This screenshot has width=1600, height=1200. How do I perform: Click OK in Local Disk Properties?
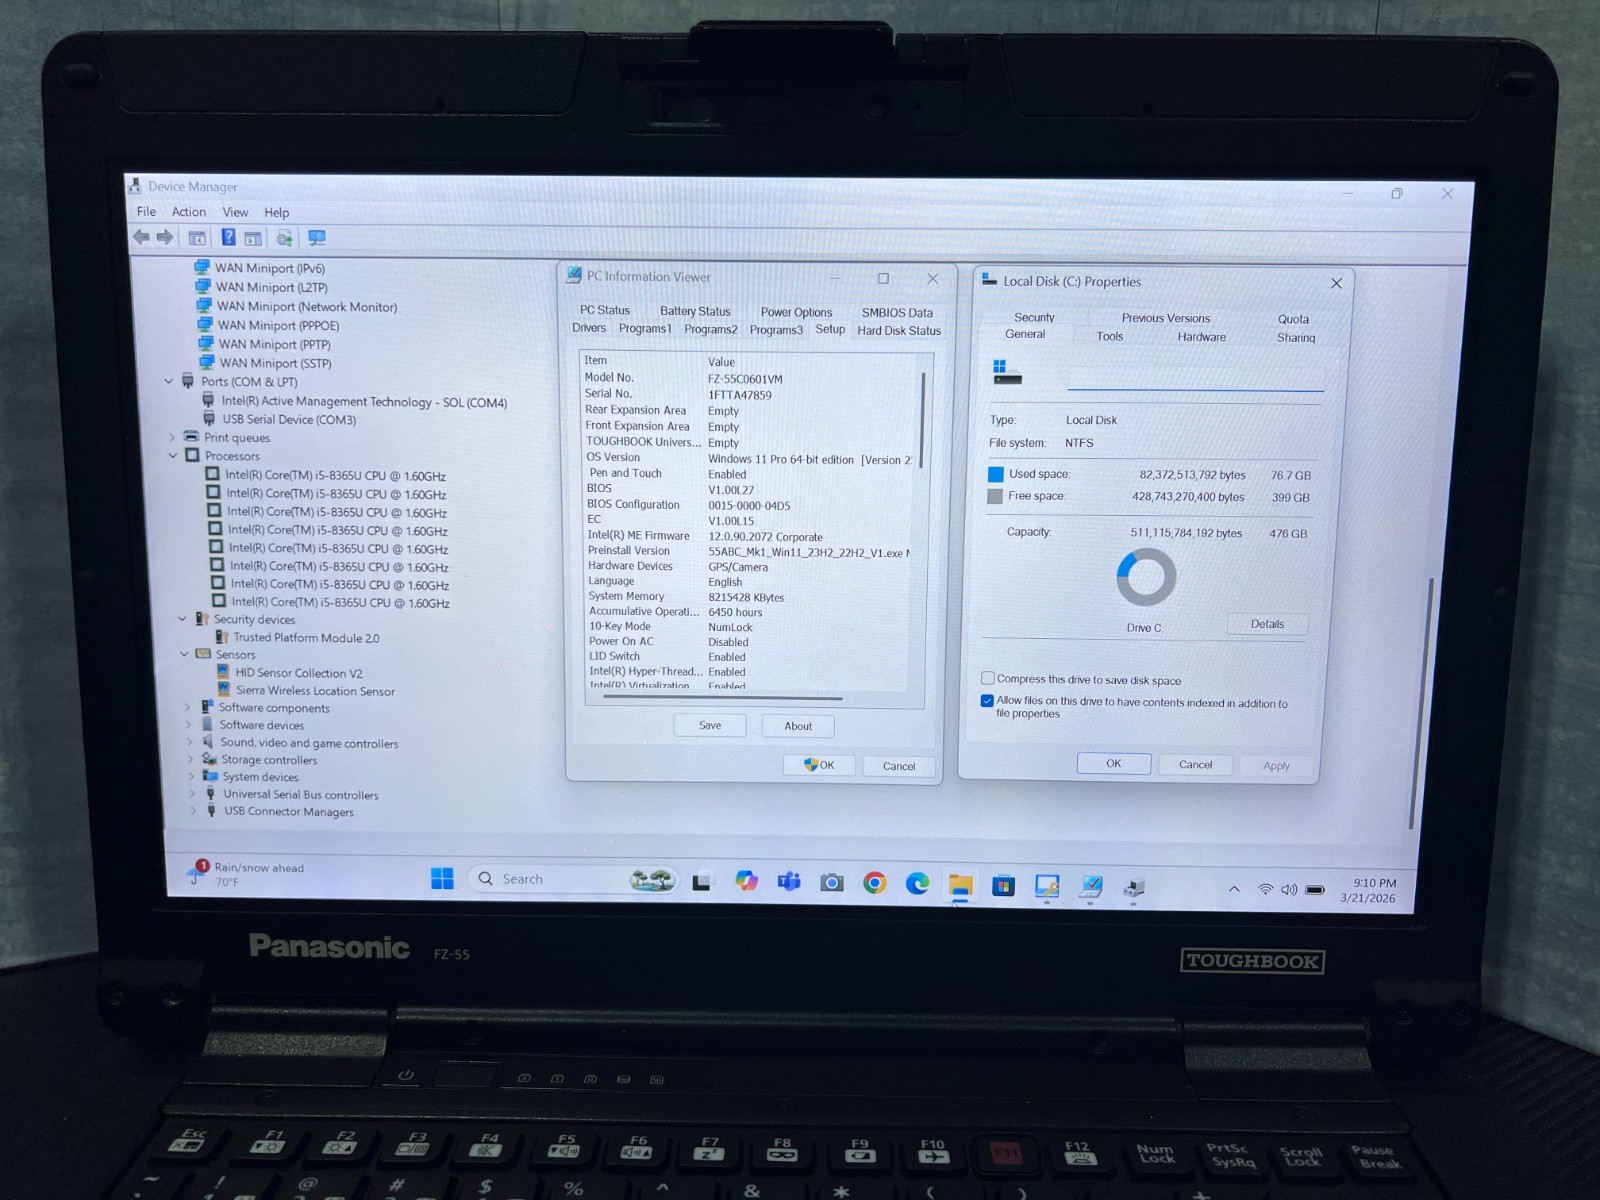click(x=1114, y=763)
